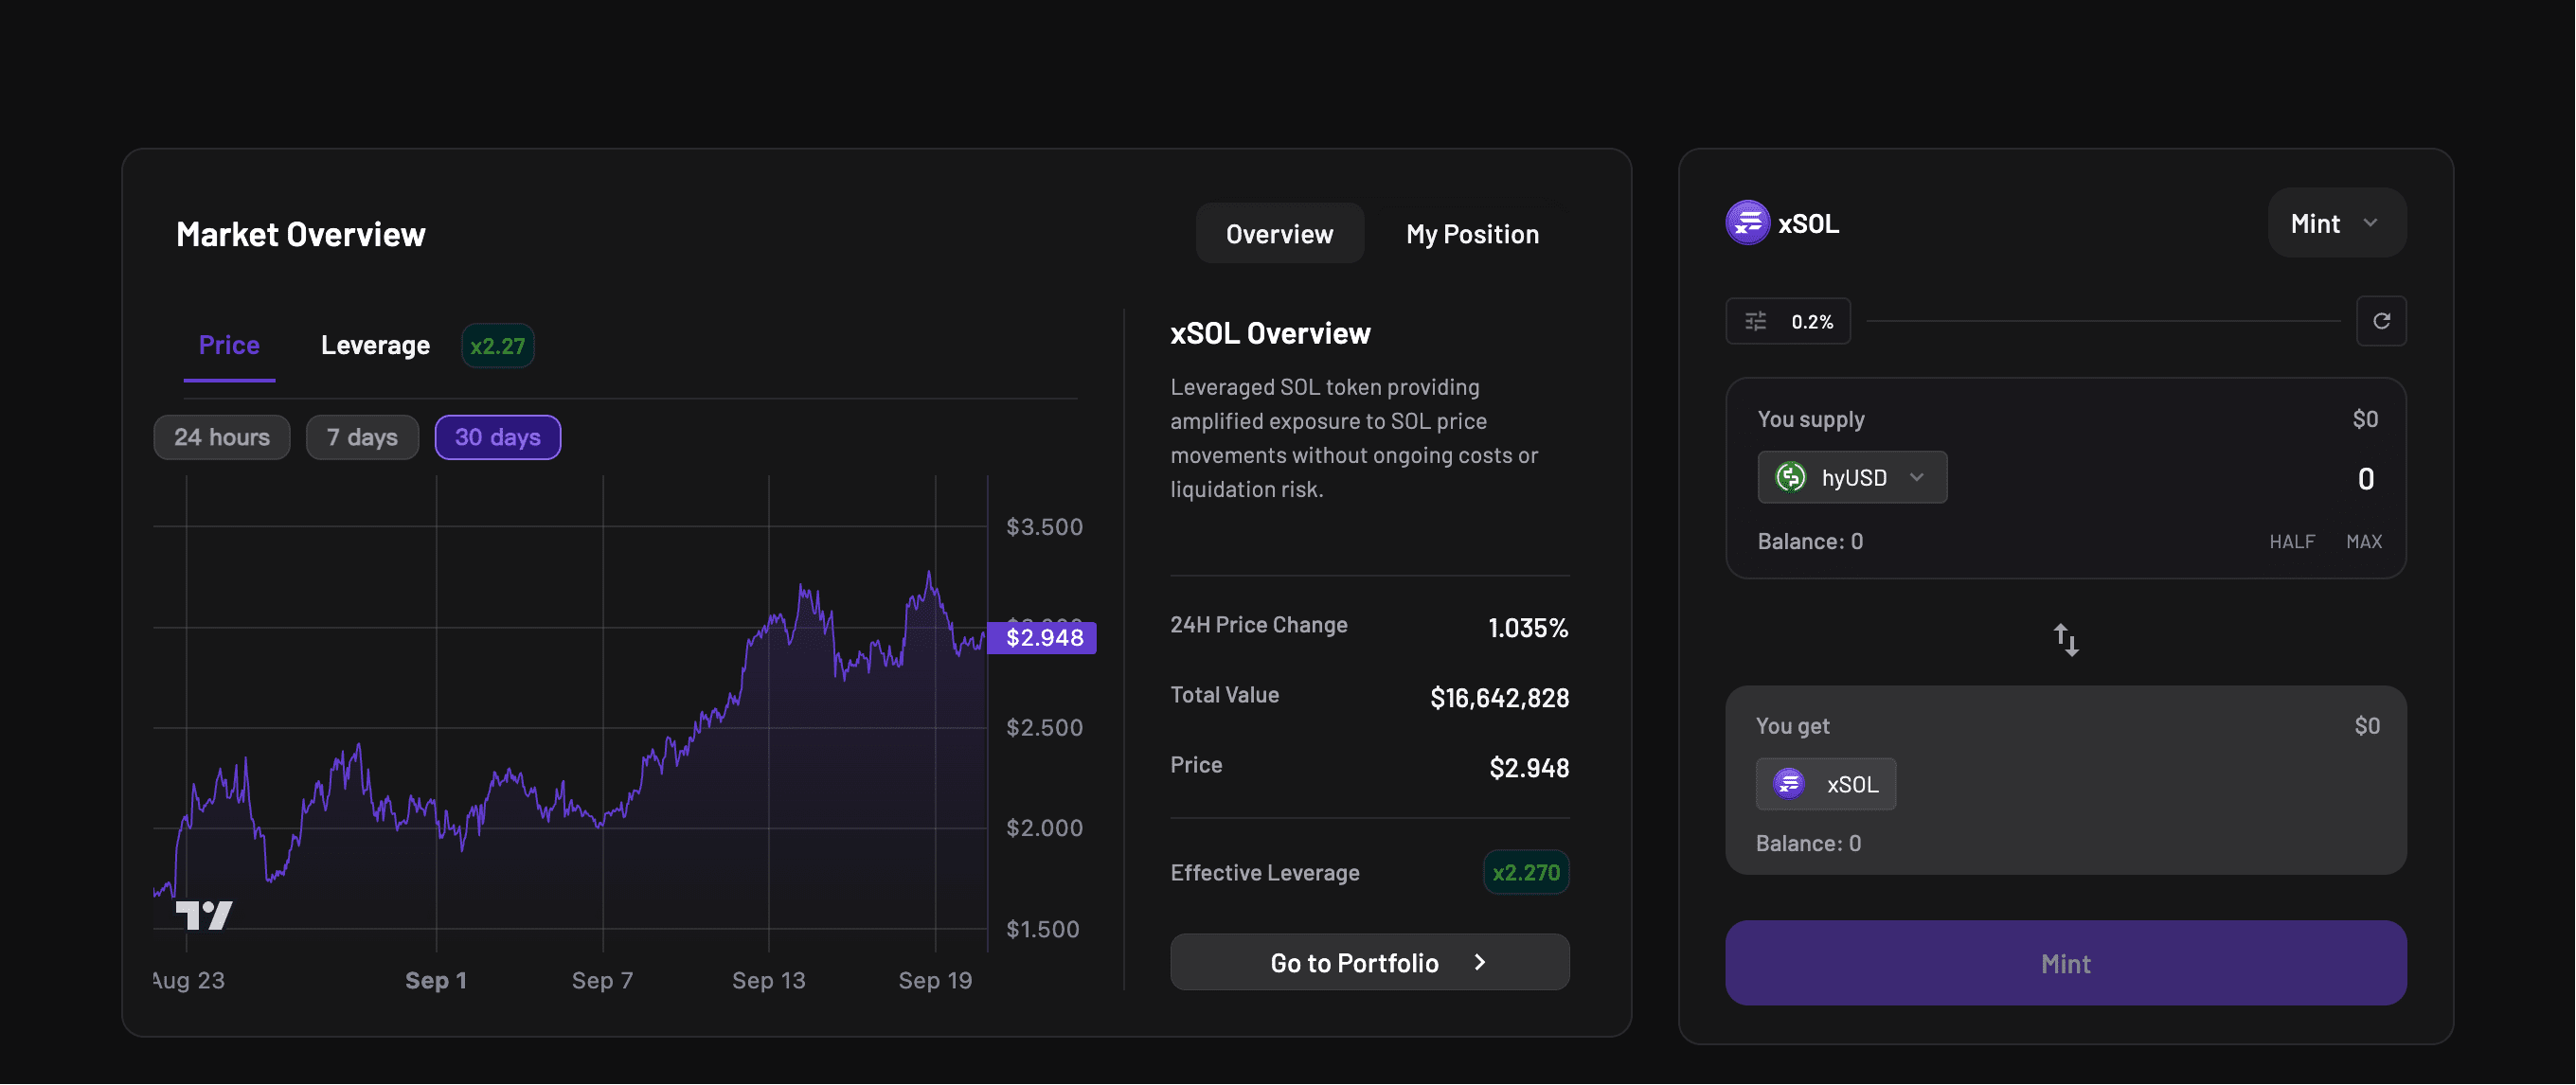The height and width of the screenshot is (1085, 2576).
Task: Select the 7 days chart range
Action: point(362,437)
